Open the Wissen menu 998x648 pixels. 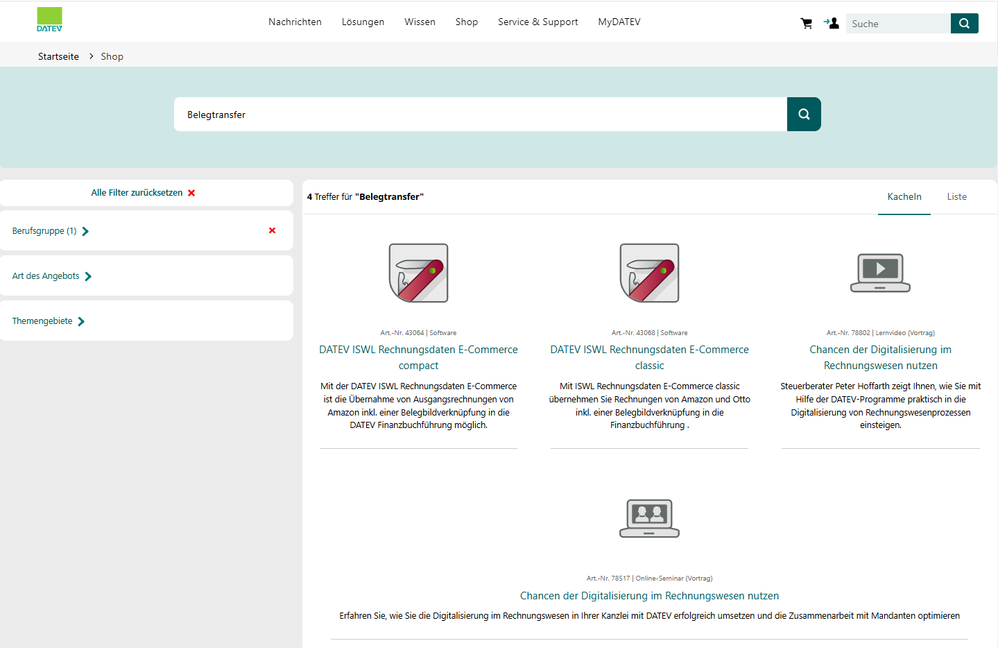point(420,22)
